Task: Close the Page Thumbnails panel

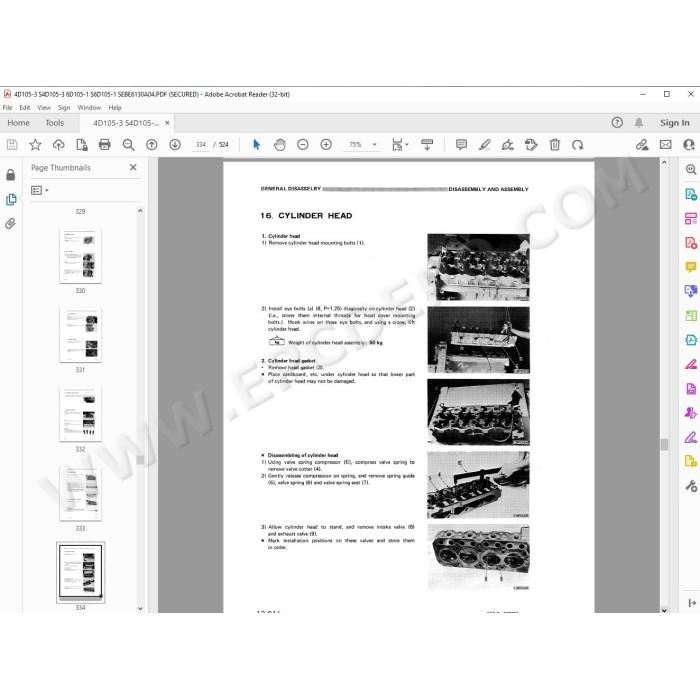Action: [133, 167]
